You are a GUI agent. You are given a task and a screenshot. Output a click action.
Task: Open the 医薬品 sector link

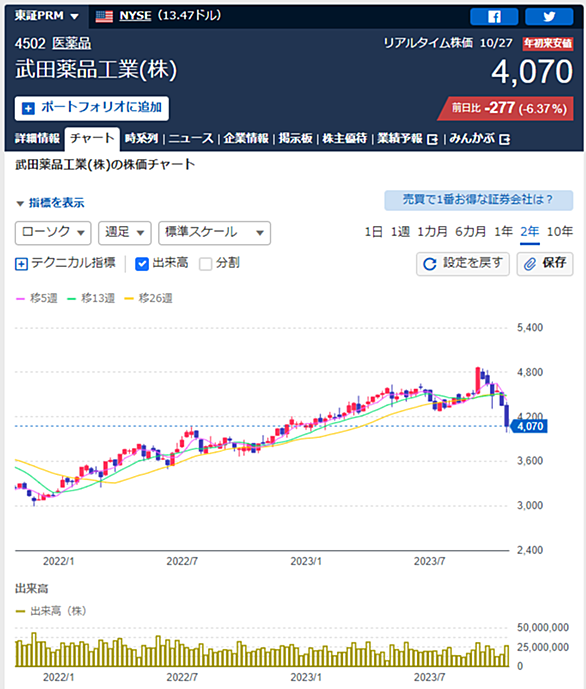coord(72,43)
